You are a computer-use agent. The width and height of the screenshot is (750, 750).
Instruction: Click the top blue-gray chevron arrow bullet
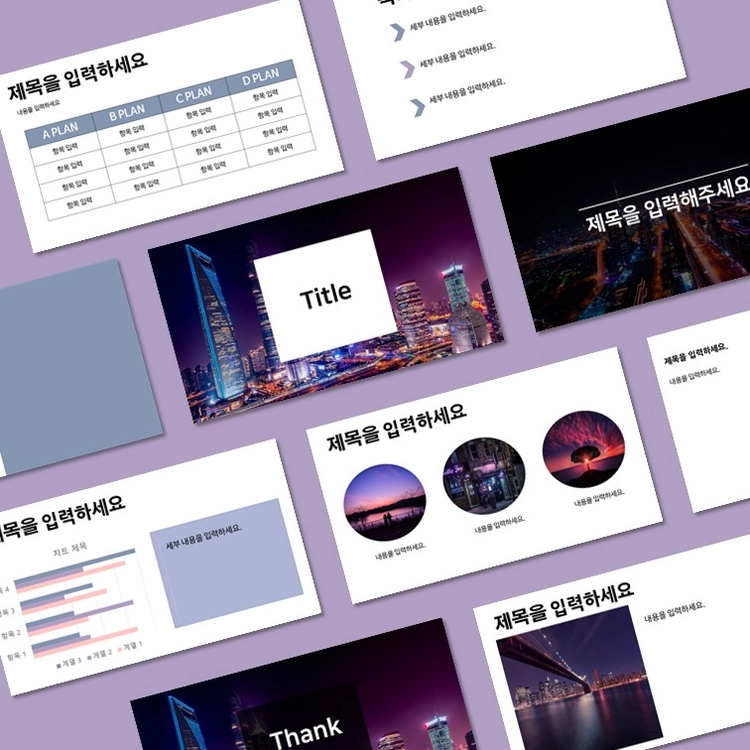[x=397, y=33]
